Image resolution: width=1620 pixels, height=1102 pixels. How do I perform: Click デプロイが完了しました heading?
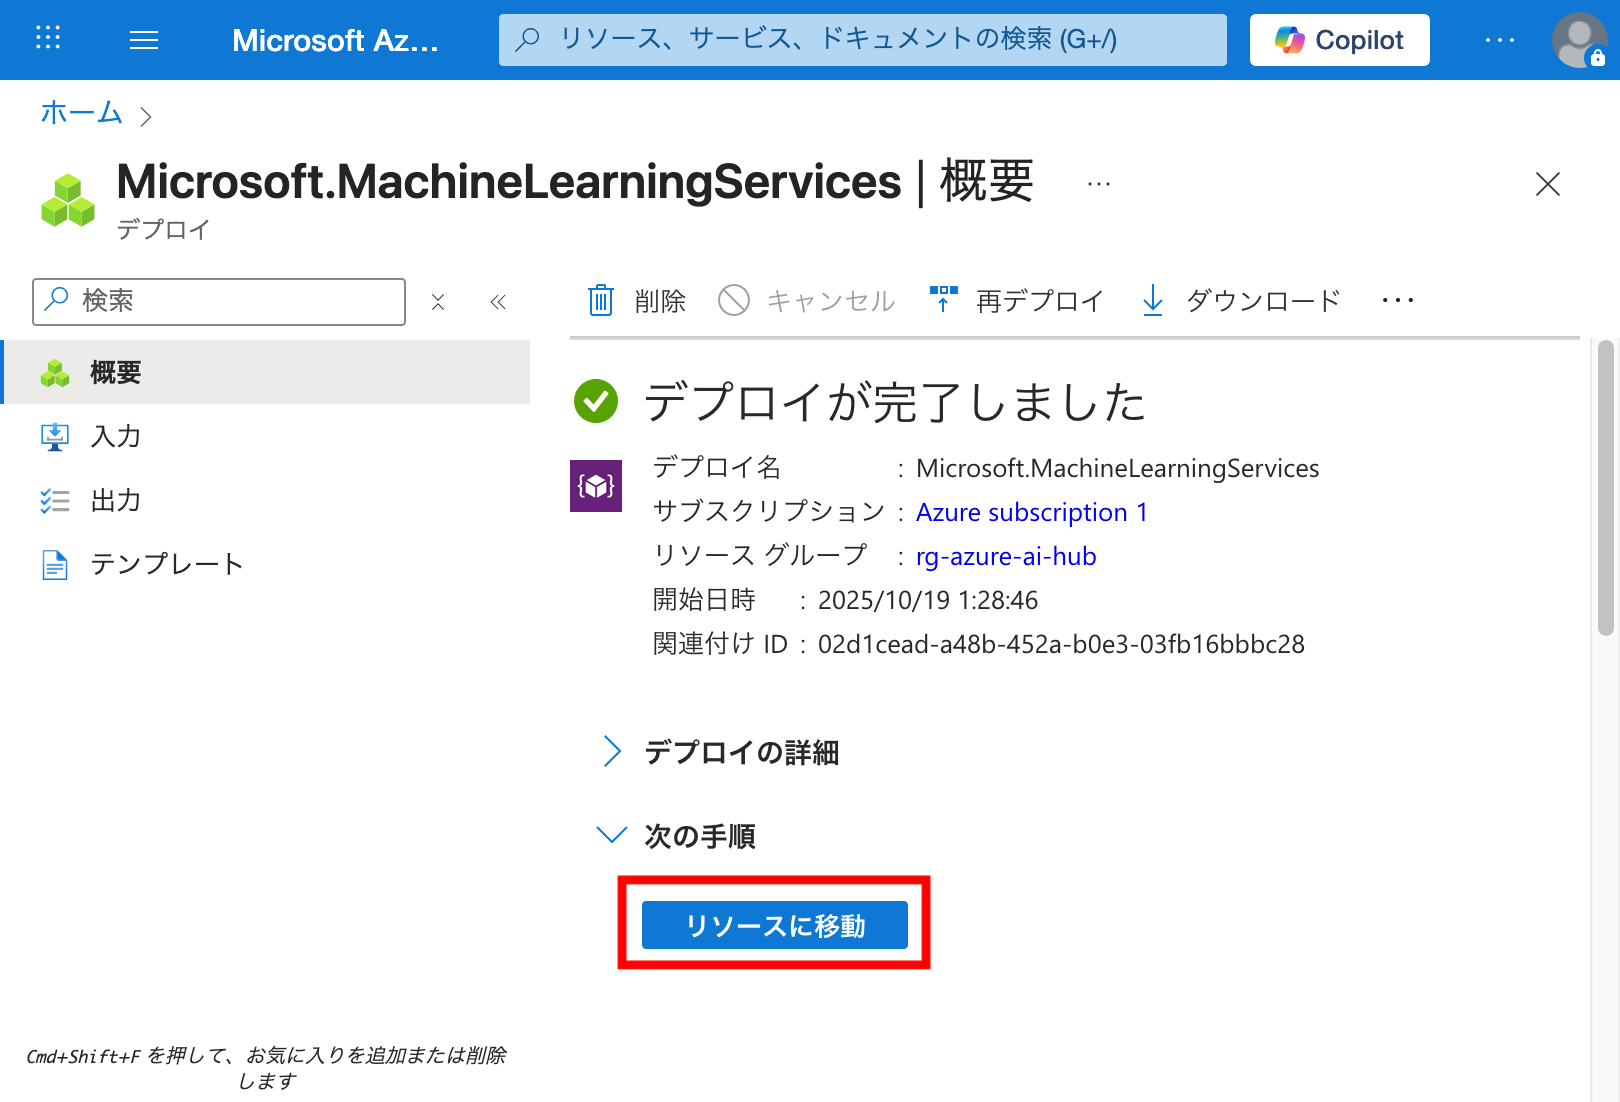tap(894, 402)
